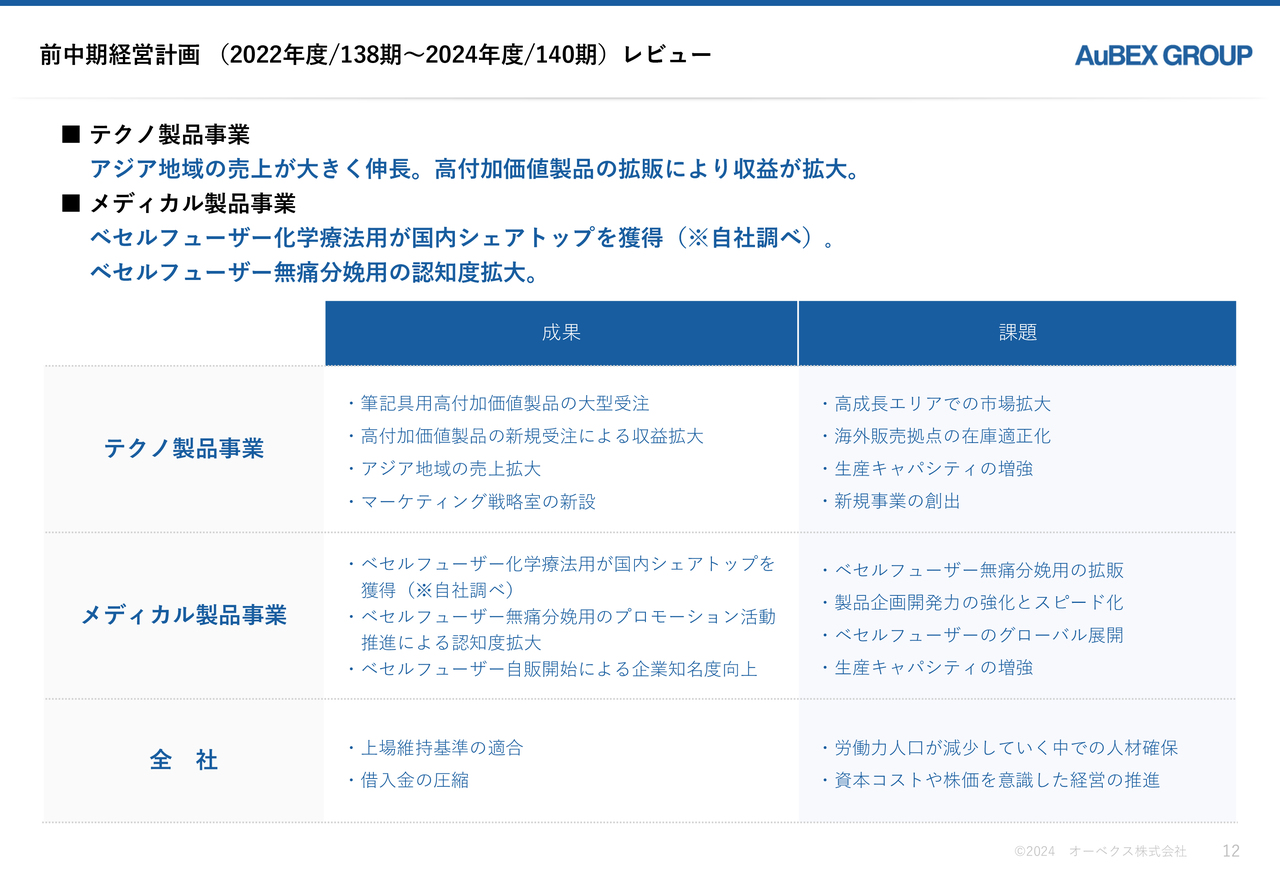Screen dimensions: 1280x886
Task: Click the bullet ベセルフューザー無痛分娩用のプロモーション活動
Action: [x=561, y=616]
